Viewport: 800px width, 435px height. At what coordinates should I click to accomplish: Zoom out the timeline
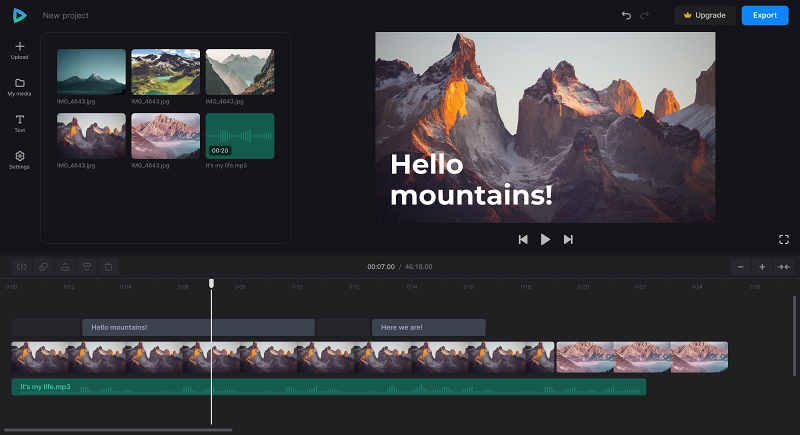click(x=740, y=267)
